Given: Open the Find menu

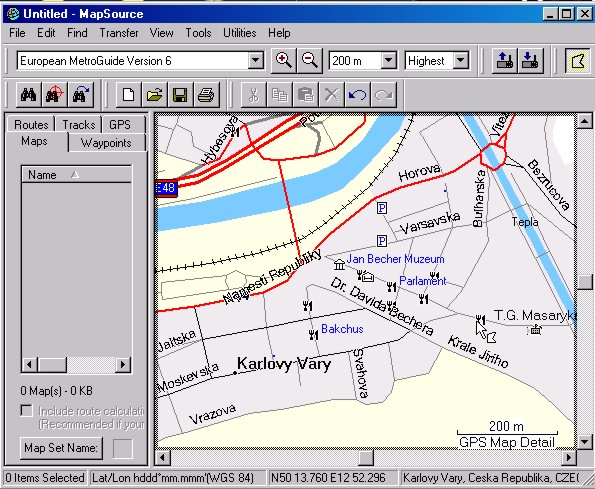Looking at the screenshot, I should click(77, 33).
